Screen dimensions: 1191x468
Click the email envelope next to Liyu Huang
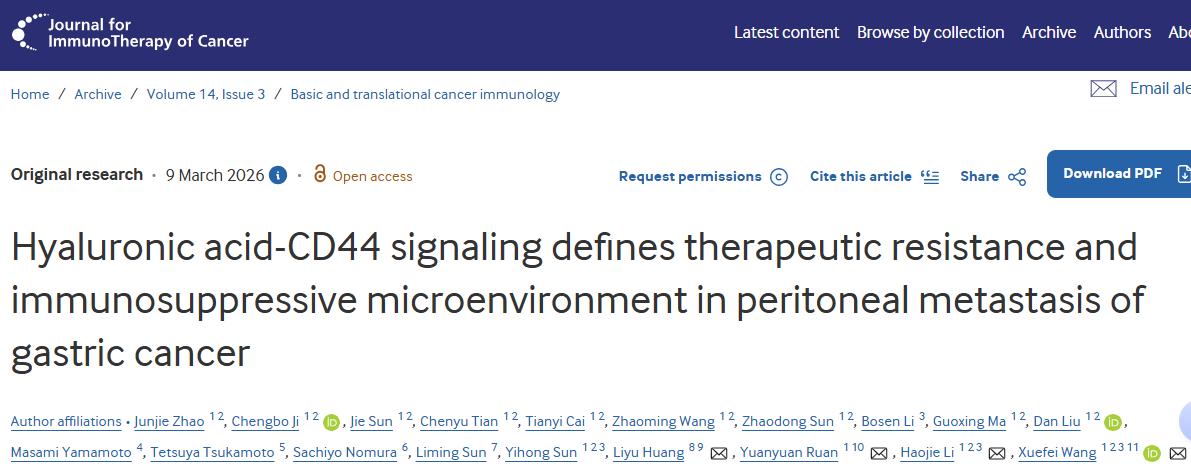(x=719, y=454)
